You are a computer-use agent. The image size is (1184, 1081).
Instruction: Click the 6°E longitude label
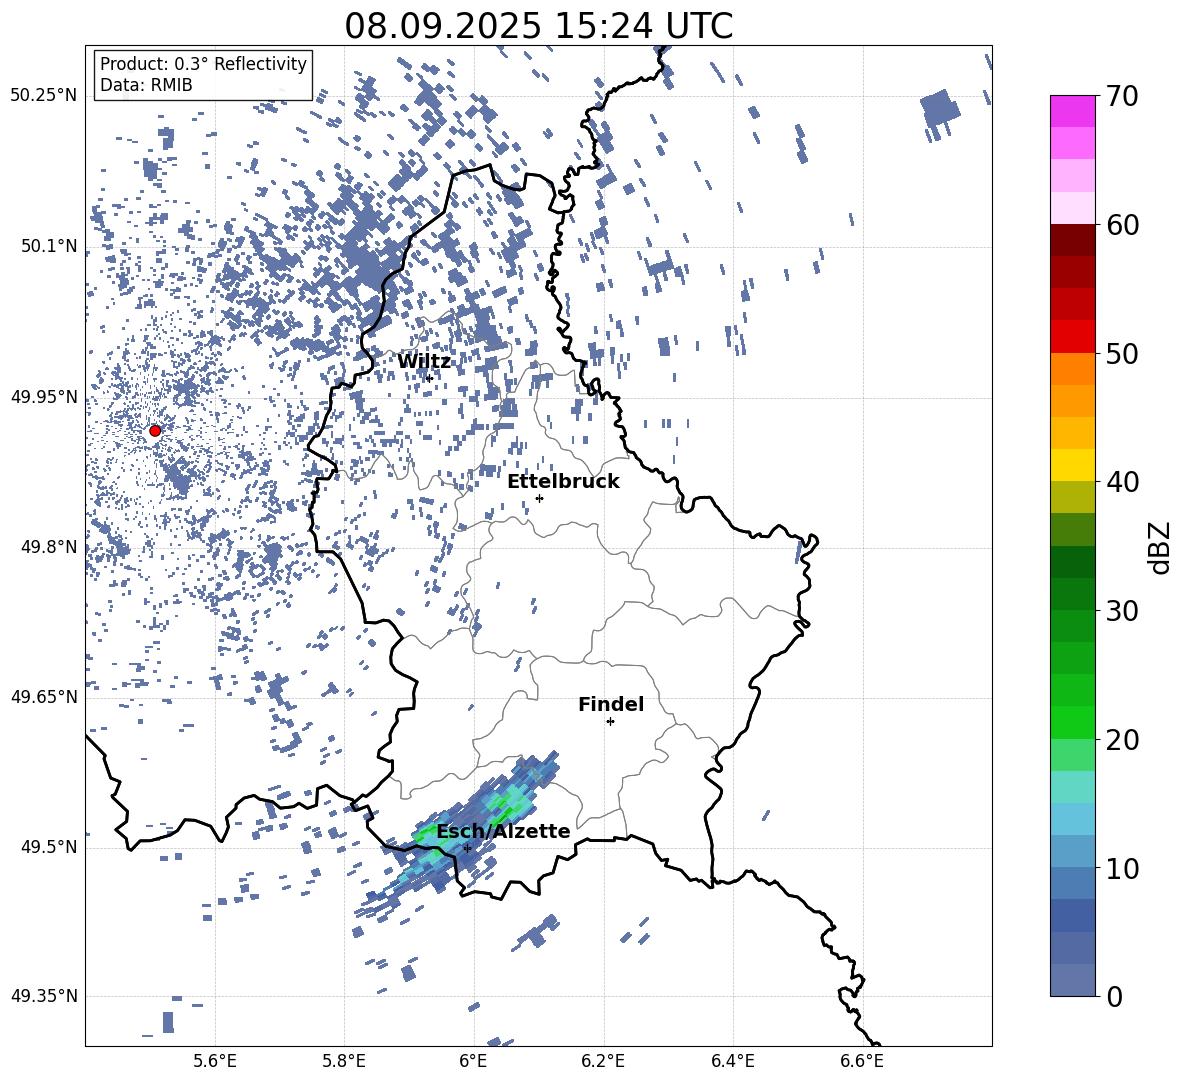[x=473, y=1061]
